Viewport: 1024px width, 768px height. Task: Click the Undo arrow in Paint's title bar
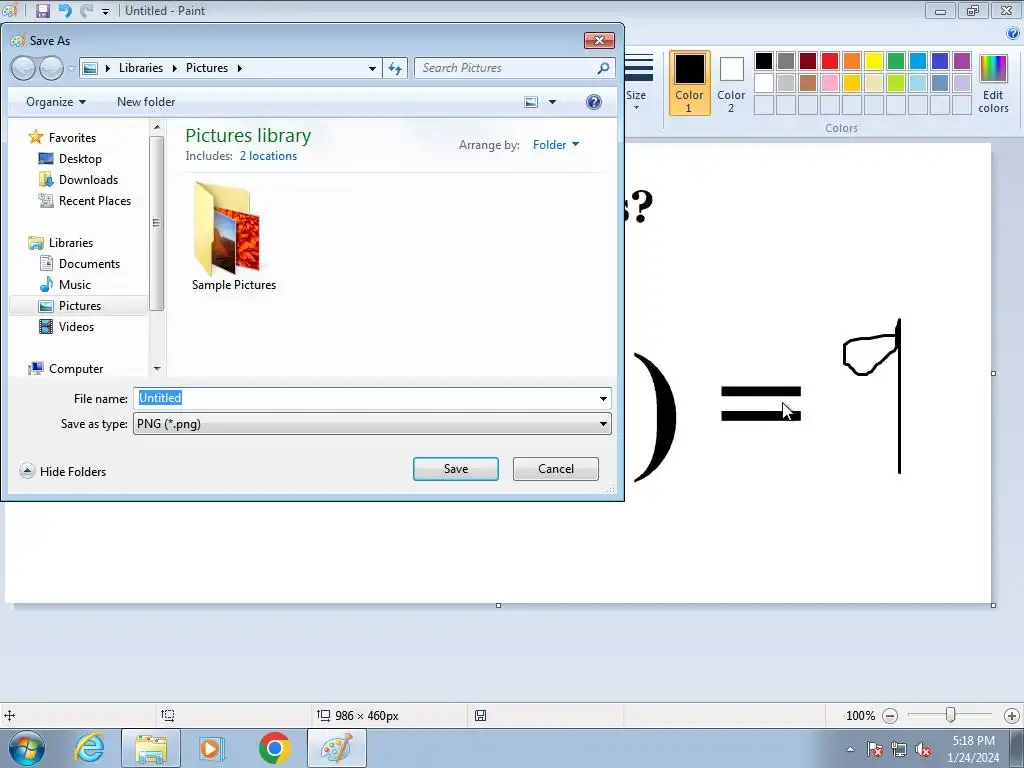[65, 10]
